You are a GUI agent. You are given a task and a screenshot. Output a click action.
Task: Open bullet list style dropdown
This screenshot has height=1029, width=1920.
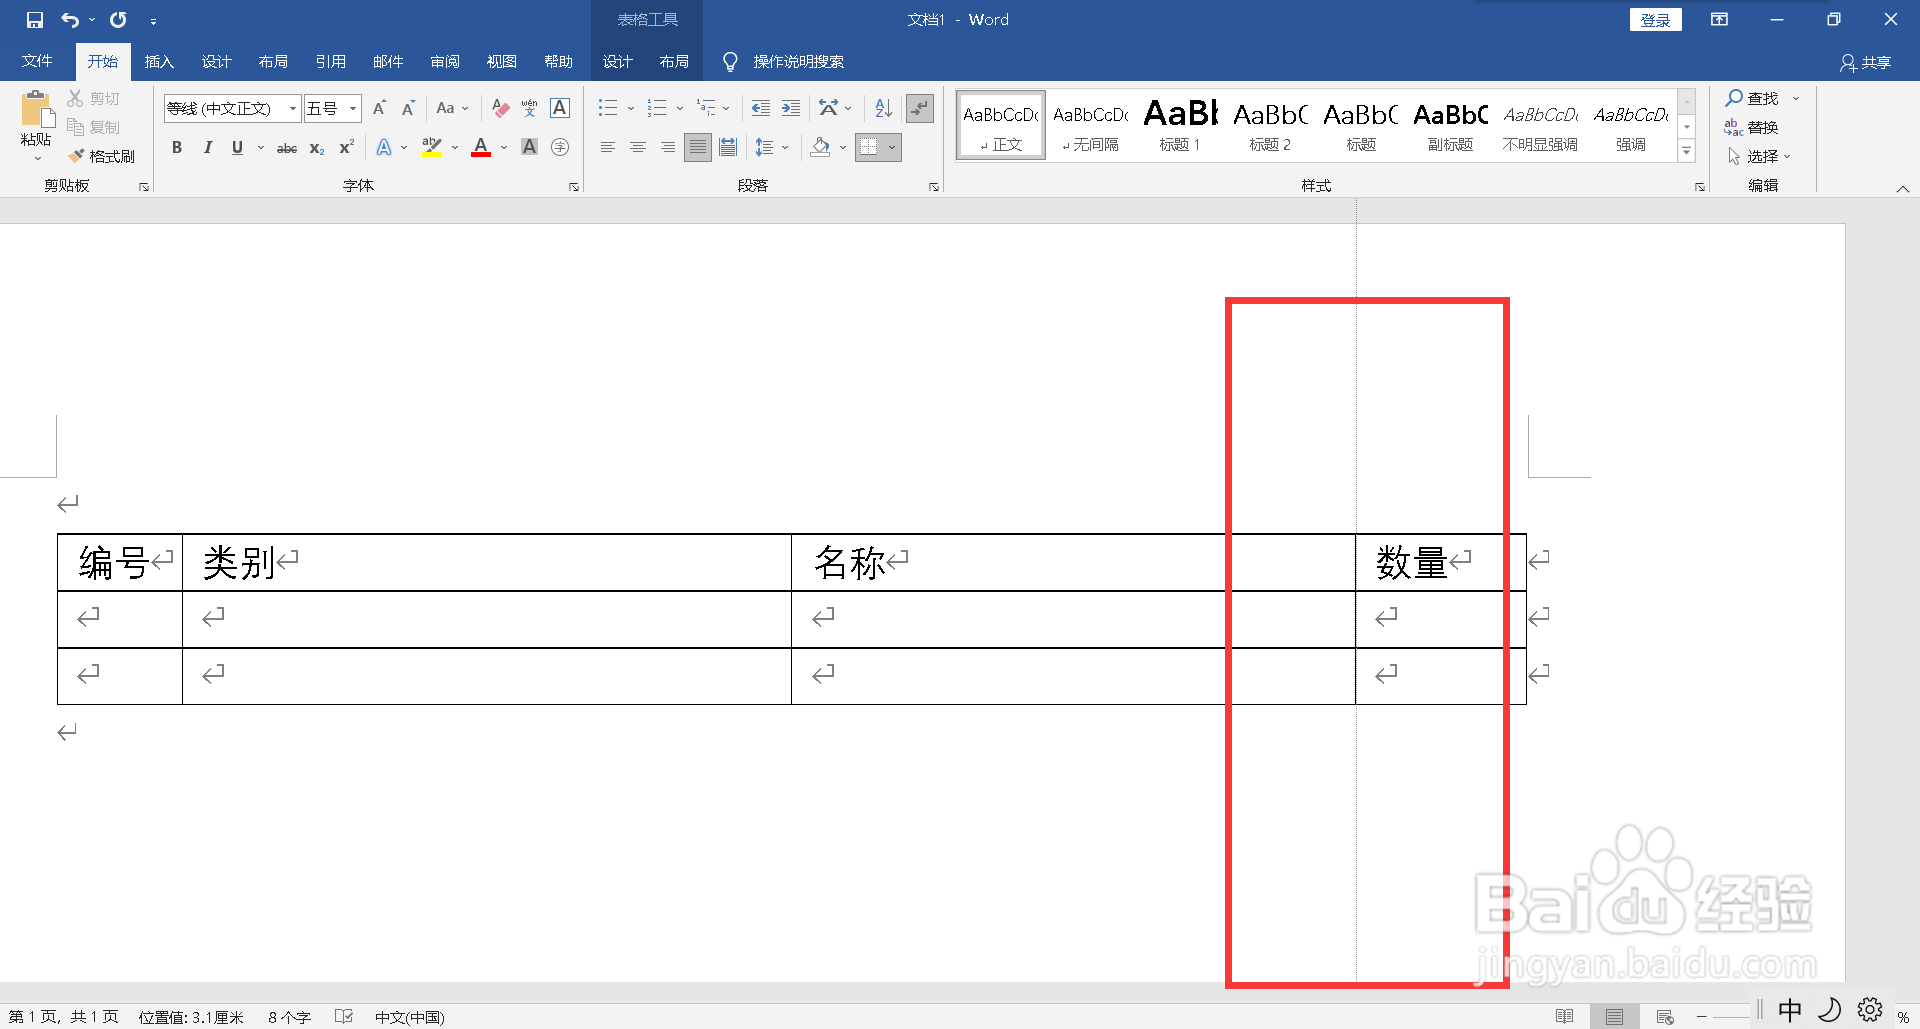click(x=631, y=108)
